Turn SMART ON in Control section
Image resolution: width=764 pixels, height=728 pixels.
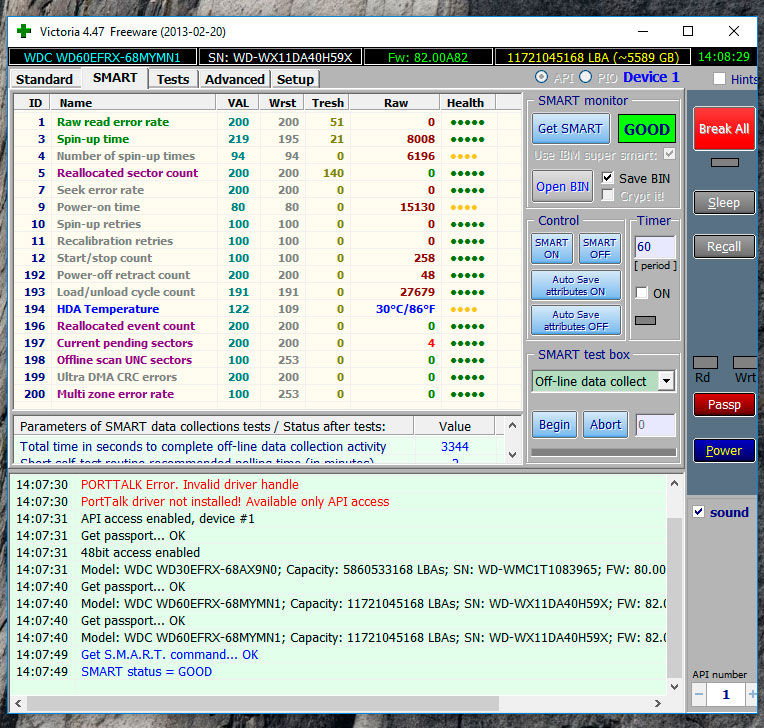551,248
